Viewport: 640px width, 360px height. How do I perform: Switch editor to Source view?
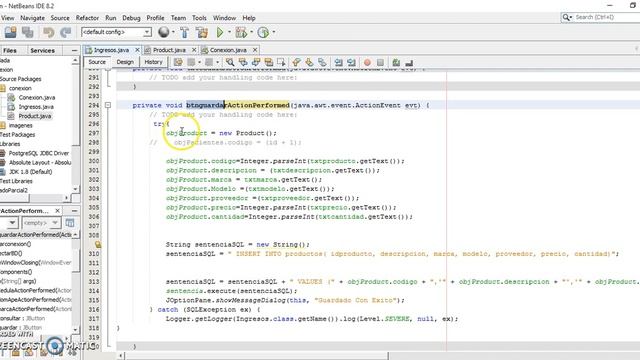97,62
